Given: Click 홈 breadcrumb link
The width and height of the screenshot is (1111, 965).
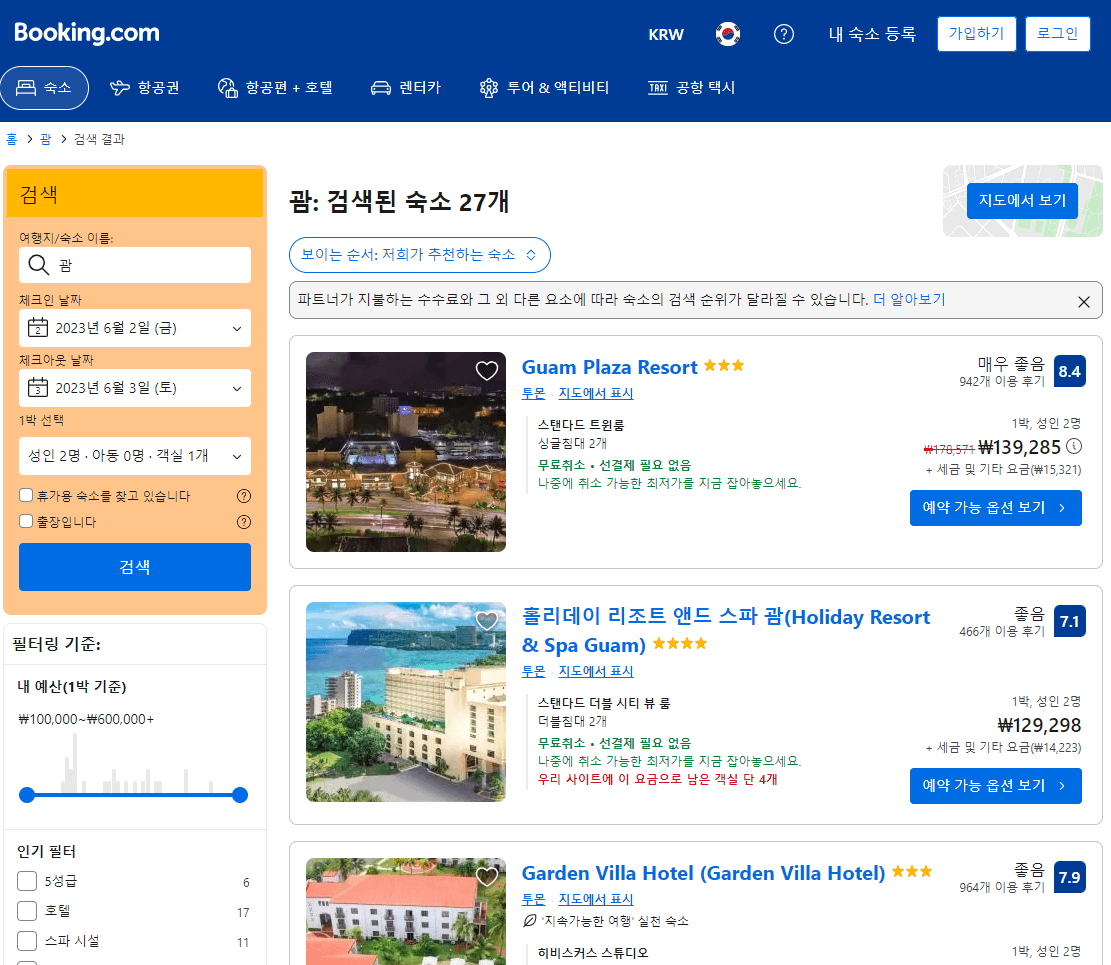Looking at the screenshot, I should [11, 139].
